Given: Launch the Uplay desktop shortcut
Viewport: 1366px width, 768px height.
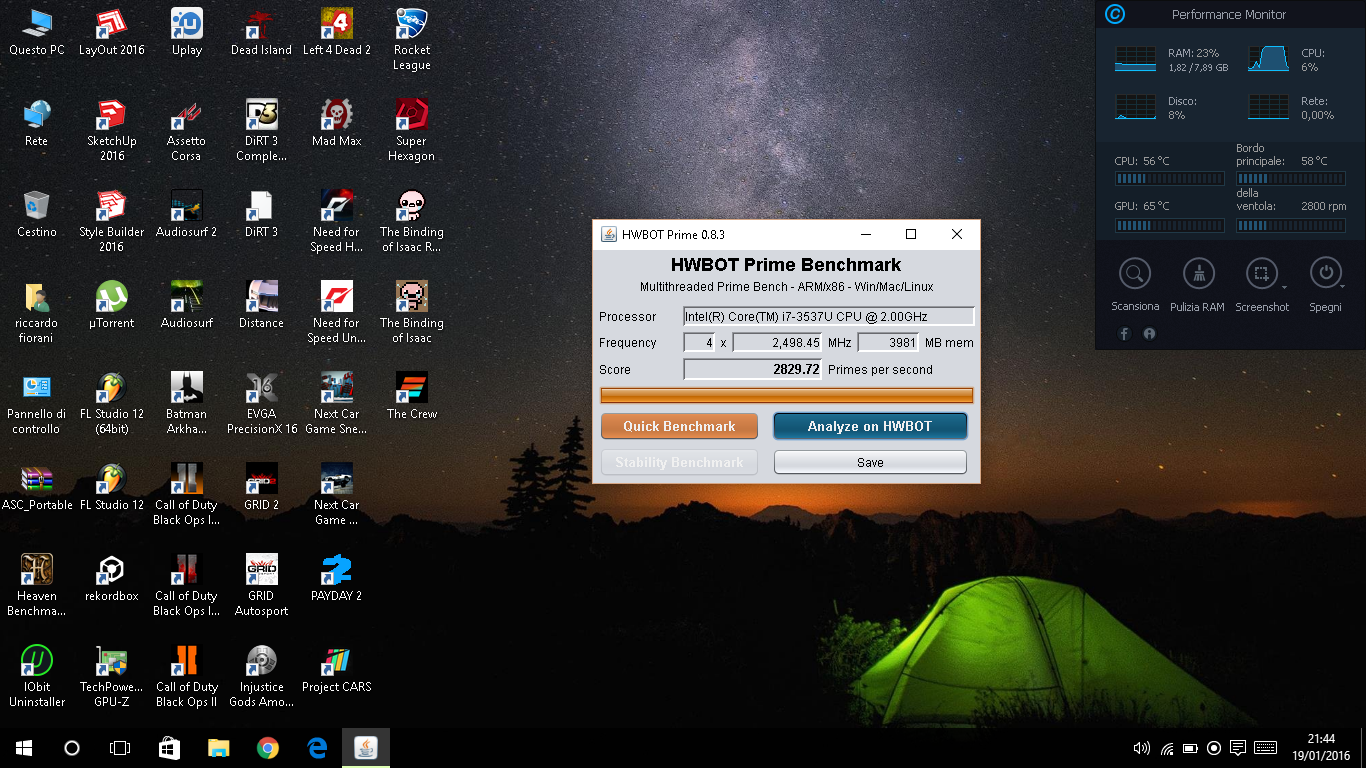Looking at the screenshot, I should pos(187,32).
